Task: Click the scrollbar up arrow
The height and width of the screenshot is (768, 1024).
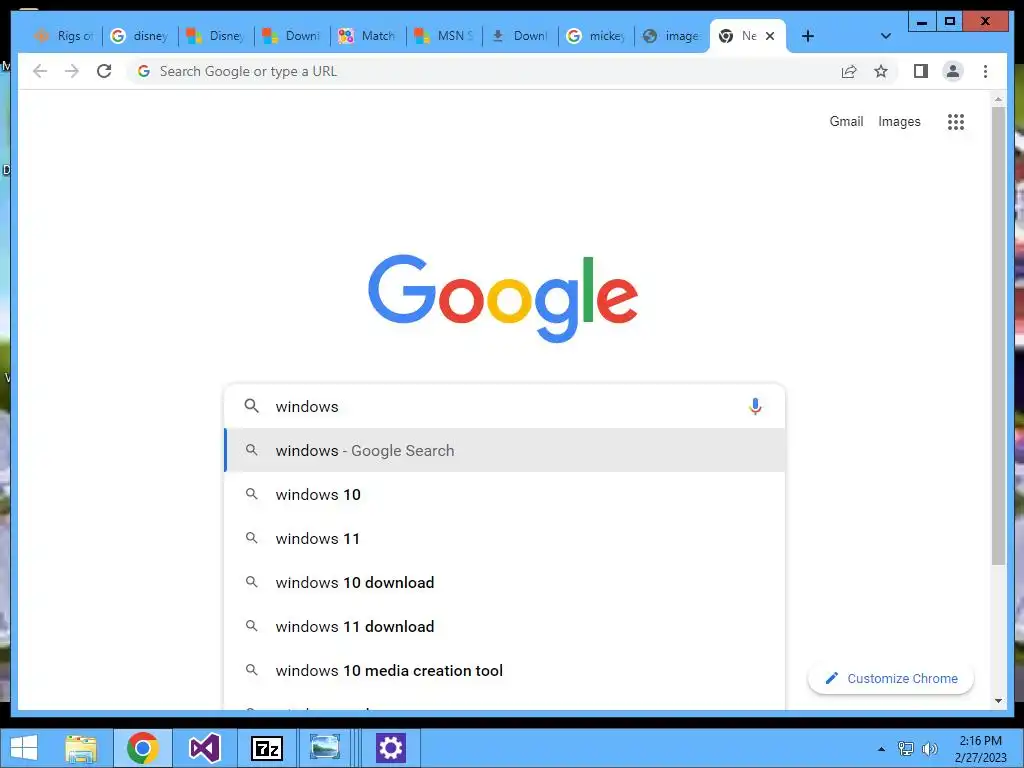Action: coord(998,100)
